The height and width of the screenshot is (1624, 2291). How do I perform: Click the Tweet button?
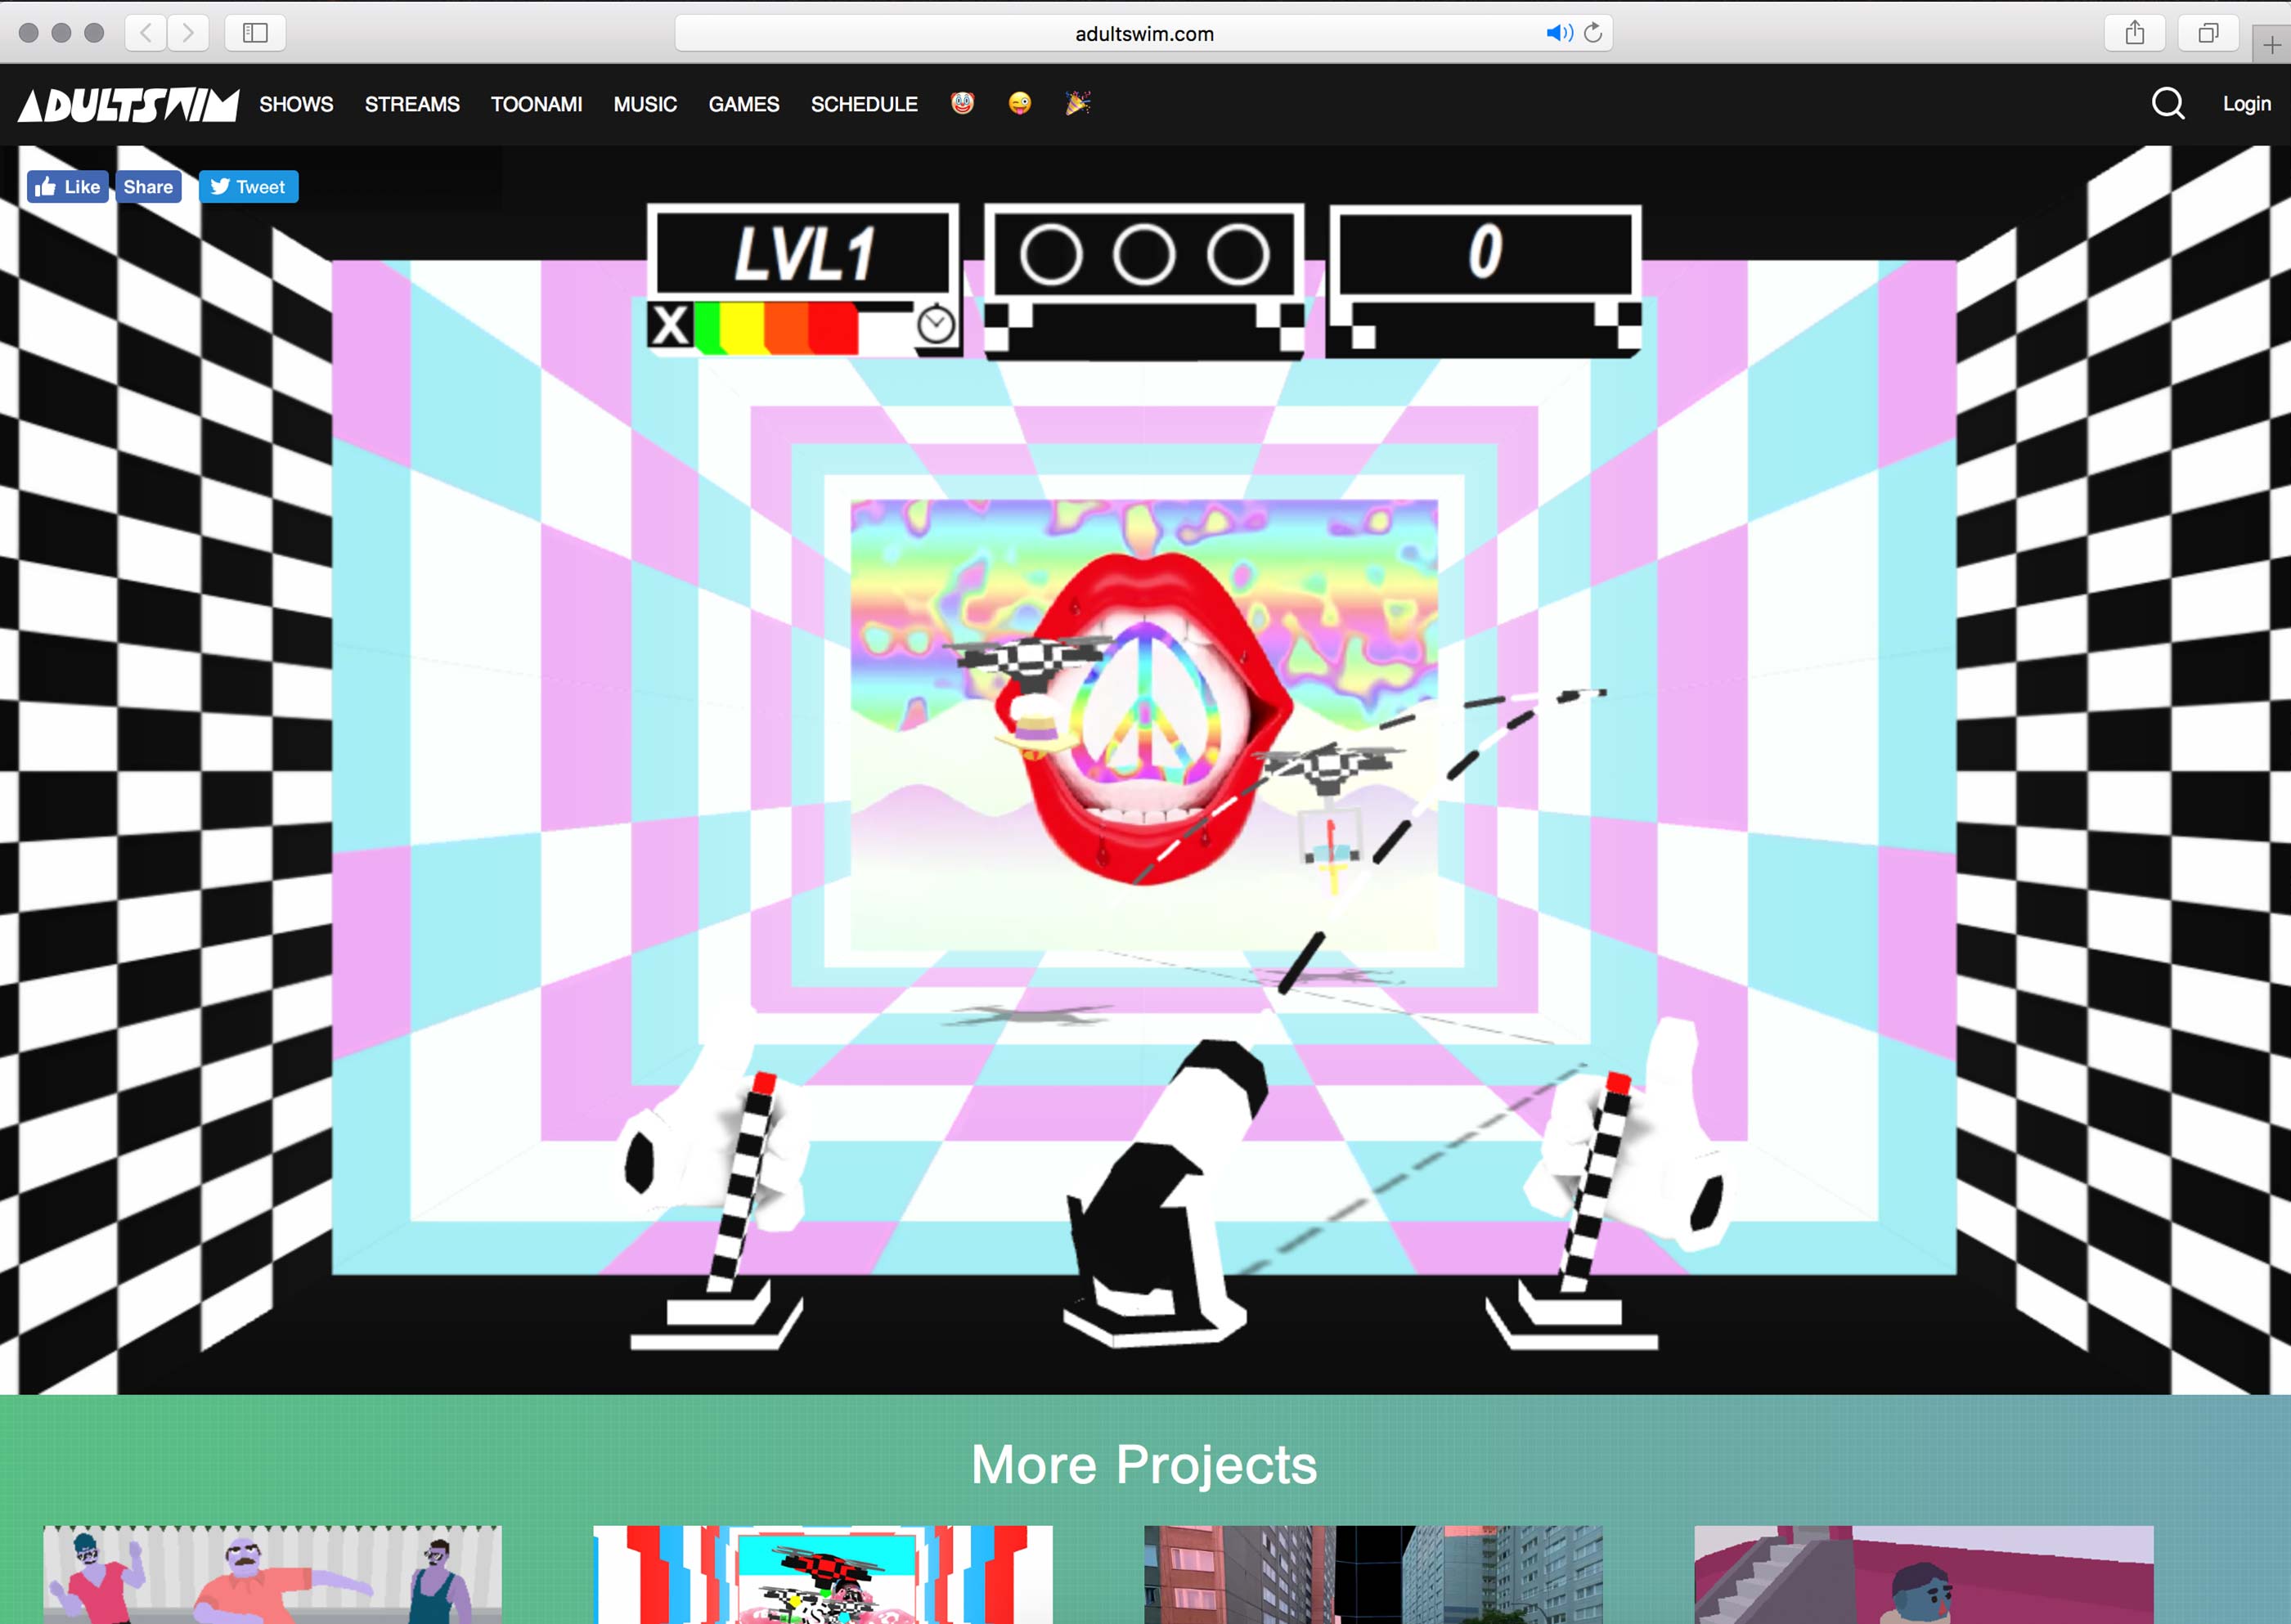248,187
